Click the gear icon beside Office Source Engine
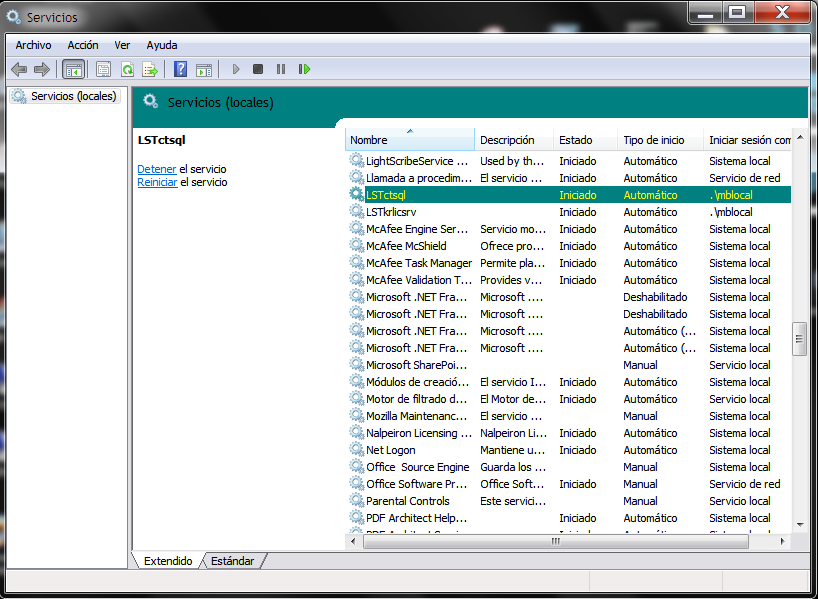The width and height of the screenshot is (818, 599). (356, 466)
